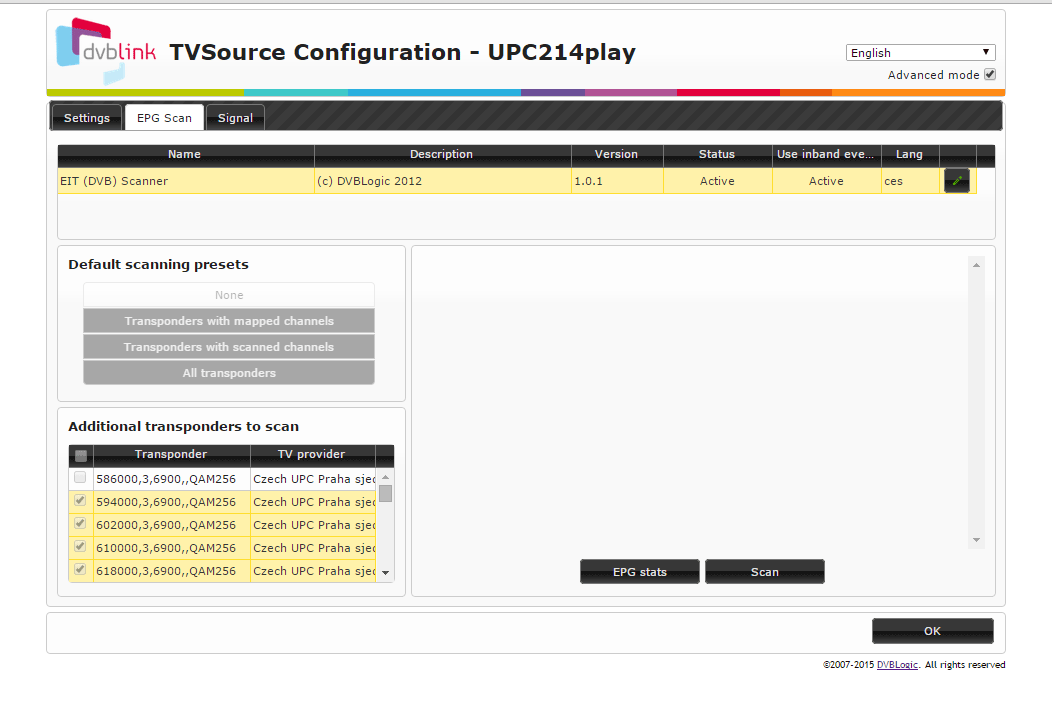Open the DVBLogic copyright link
Screen dimensions: 1052x705
(897, 665)
